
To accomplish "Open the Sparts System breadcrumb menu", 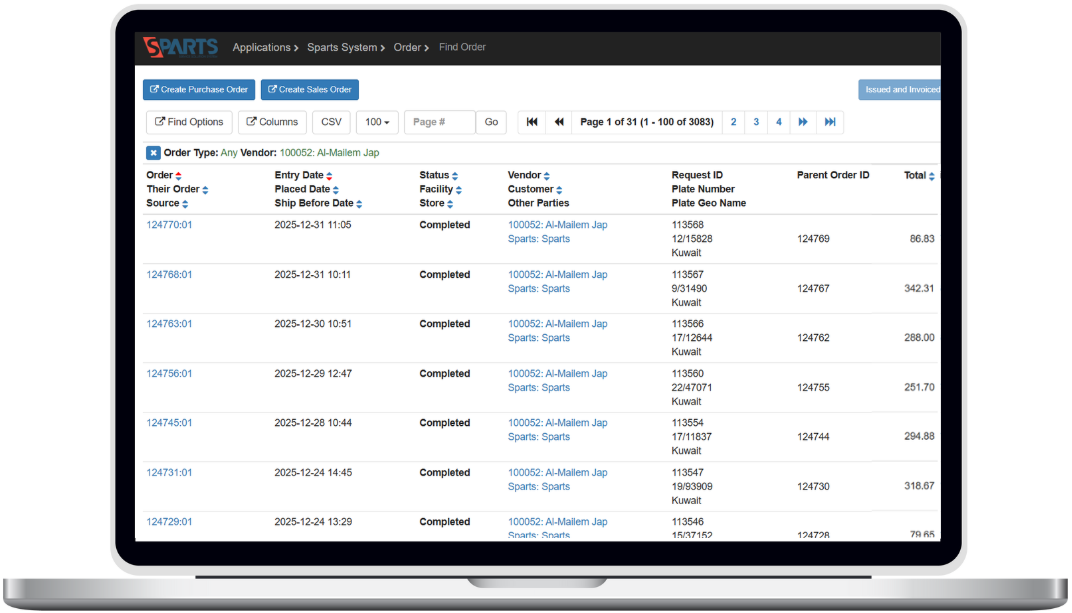I will click(x=346, y=47).
